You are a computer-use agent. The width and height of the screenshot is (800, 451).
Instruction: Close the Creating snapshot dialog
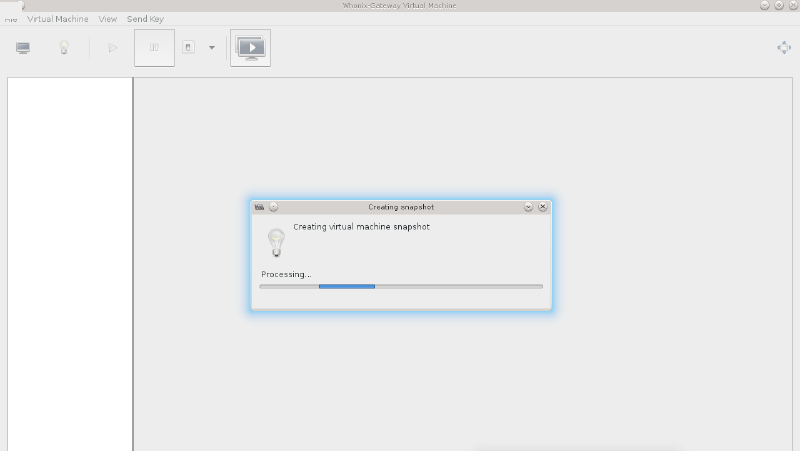pyautogui.click(x=542, y=207)
